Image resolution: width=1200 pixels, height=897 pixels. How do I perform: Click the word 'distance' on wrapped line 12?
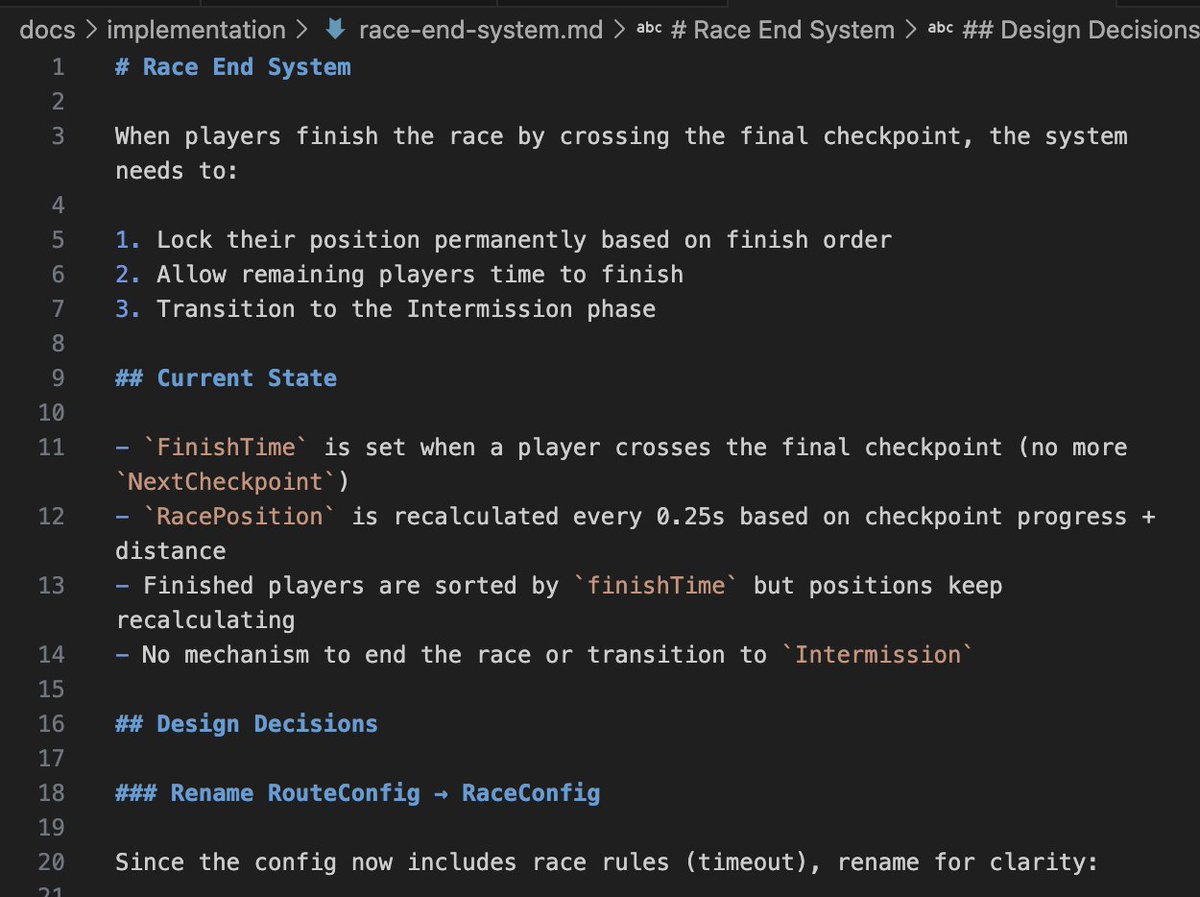171,551
